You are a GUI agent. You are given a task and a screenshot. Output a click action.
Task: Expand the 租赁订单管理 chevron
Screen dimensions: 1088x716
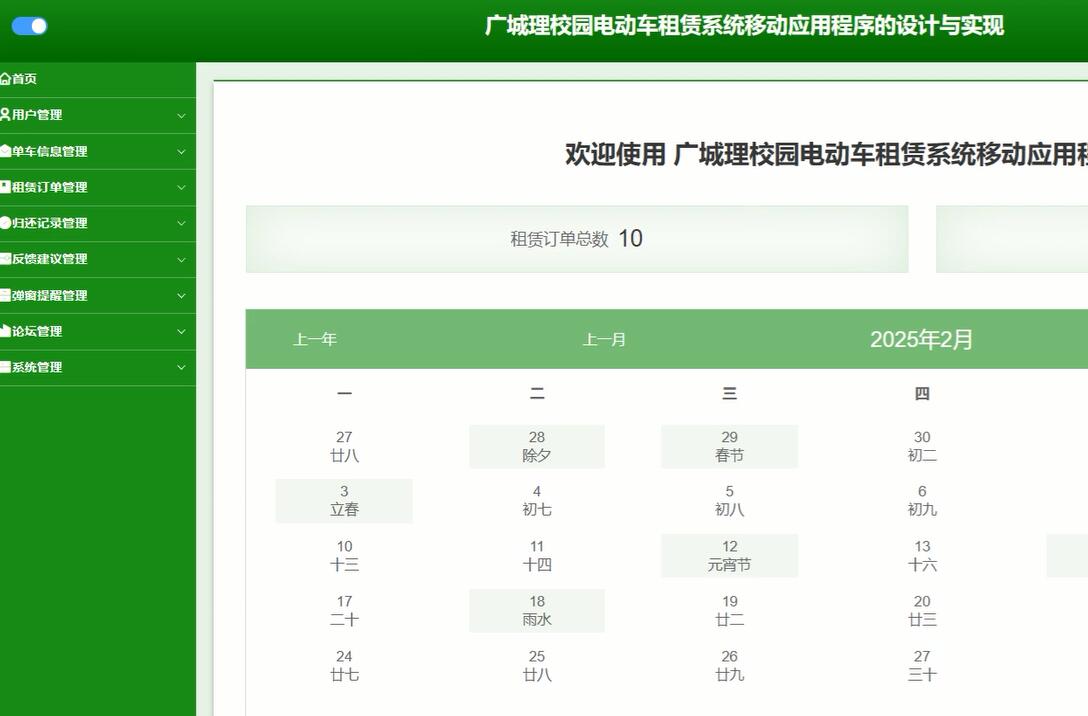(181, 187)
